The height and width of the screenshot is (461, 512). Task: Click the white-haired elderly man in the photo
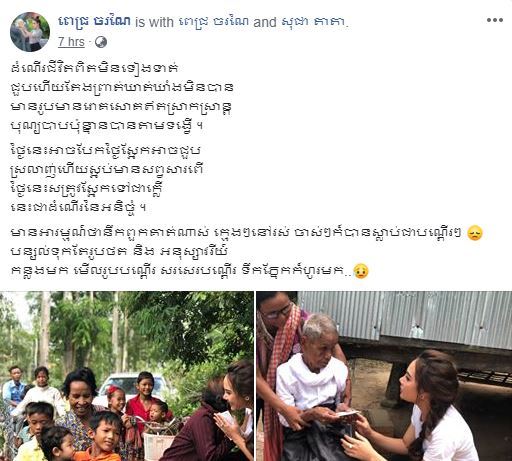(x=313, y=383)
